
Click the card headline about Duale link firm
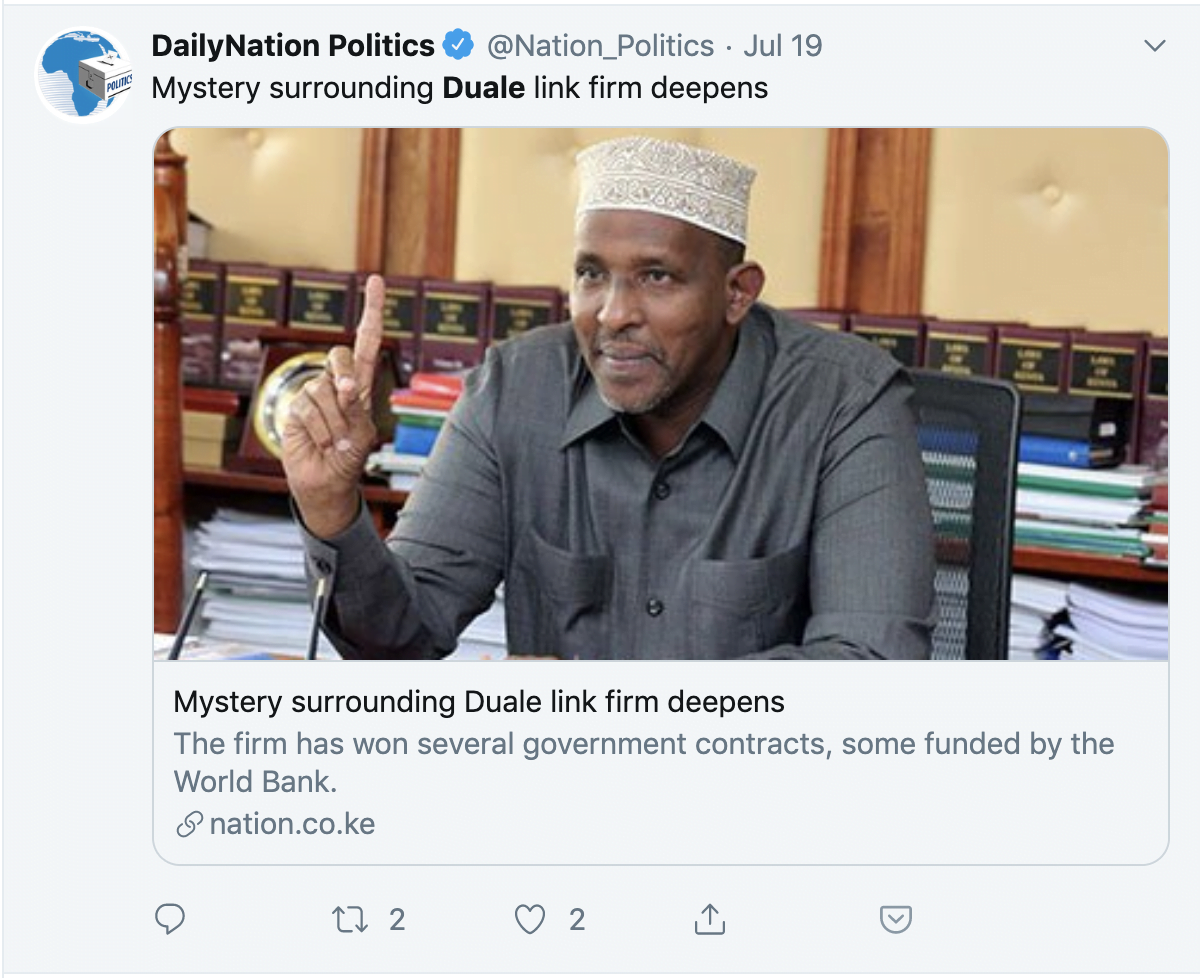[479, 702]
